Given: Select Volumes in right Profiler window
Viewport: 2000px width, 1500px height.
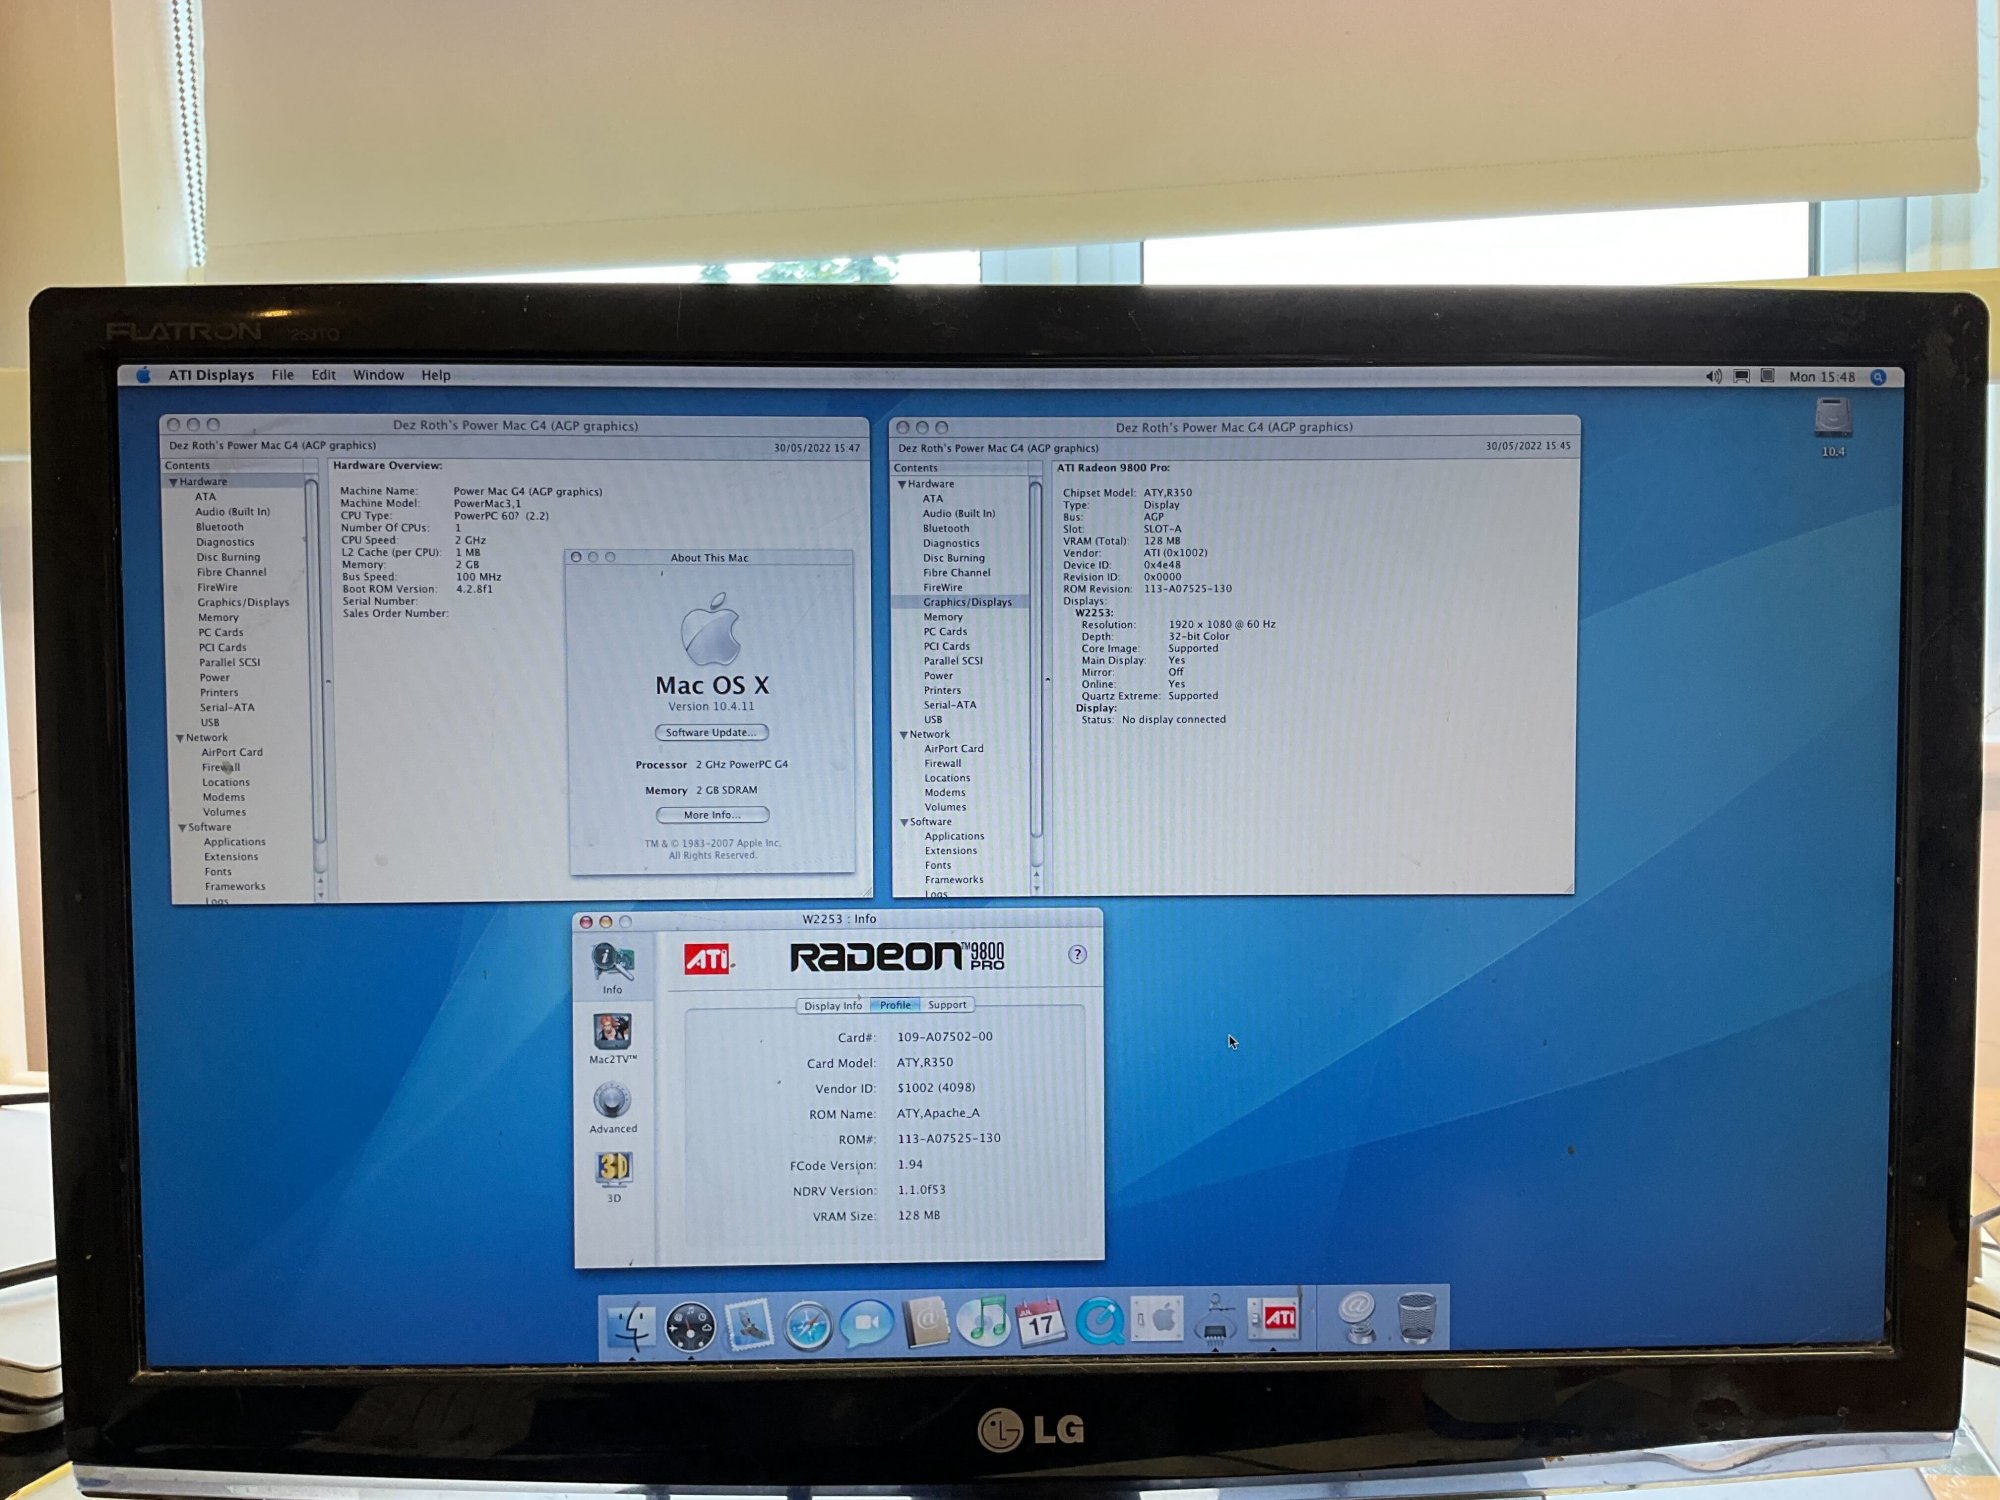Looking at the screenshot, I should (946, 808).
